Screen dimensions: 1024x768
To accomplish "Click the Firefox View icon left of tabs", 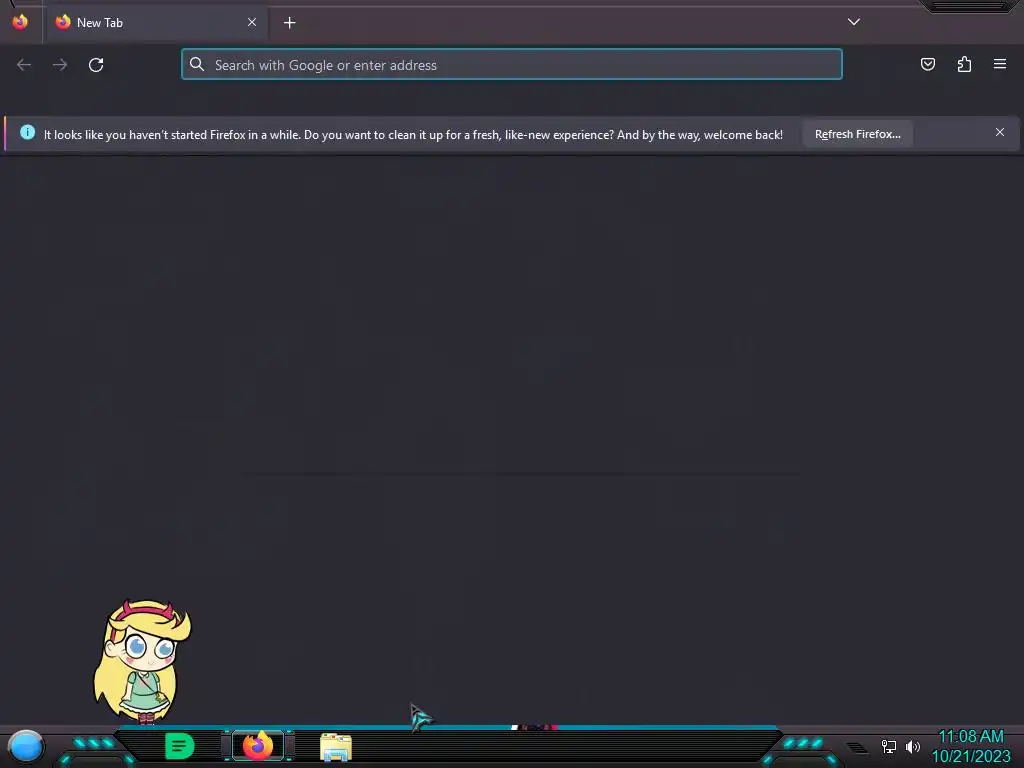I will click(x=20, y=22).
